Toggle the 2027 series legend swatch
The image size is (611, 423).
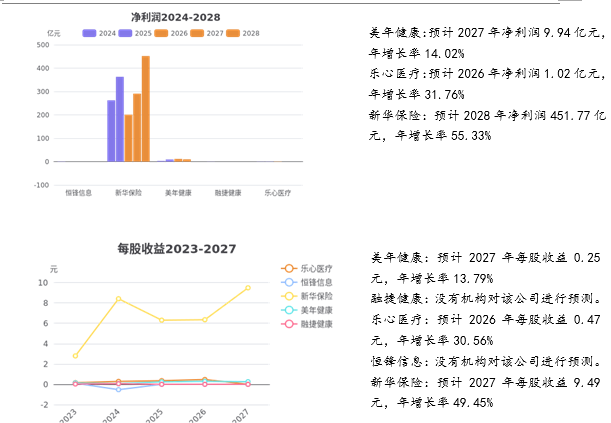click(197, 33)
